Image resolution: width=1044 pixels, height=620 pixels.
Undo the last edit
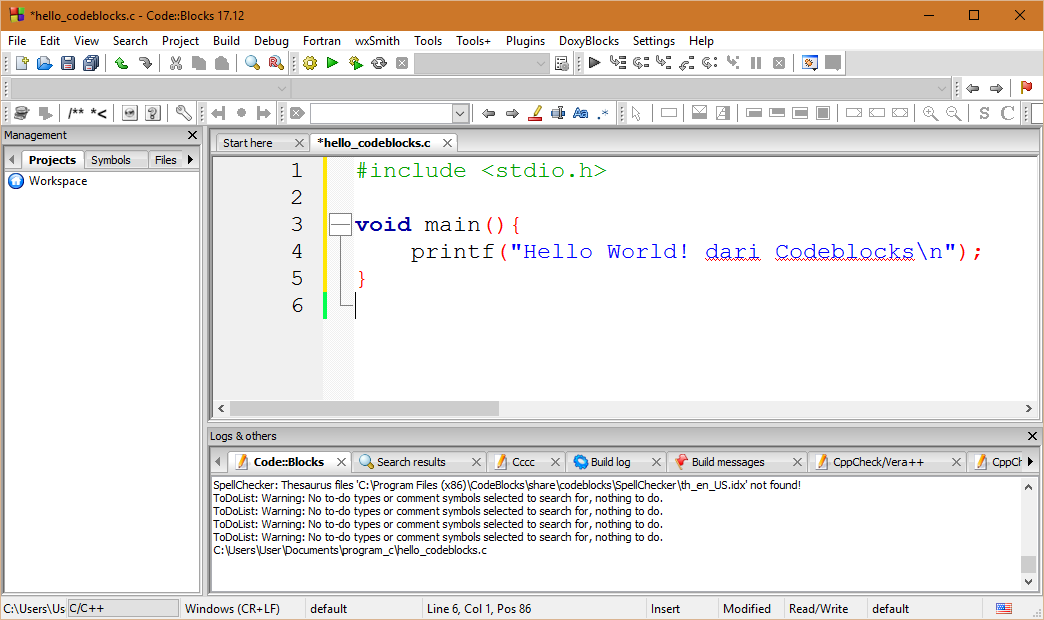[121, 62]
